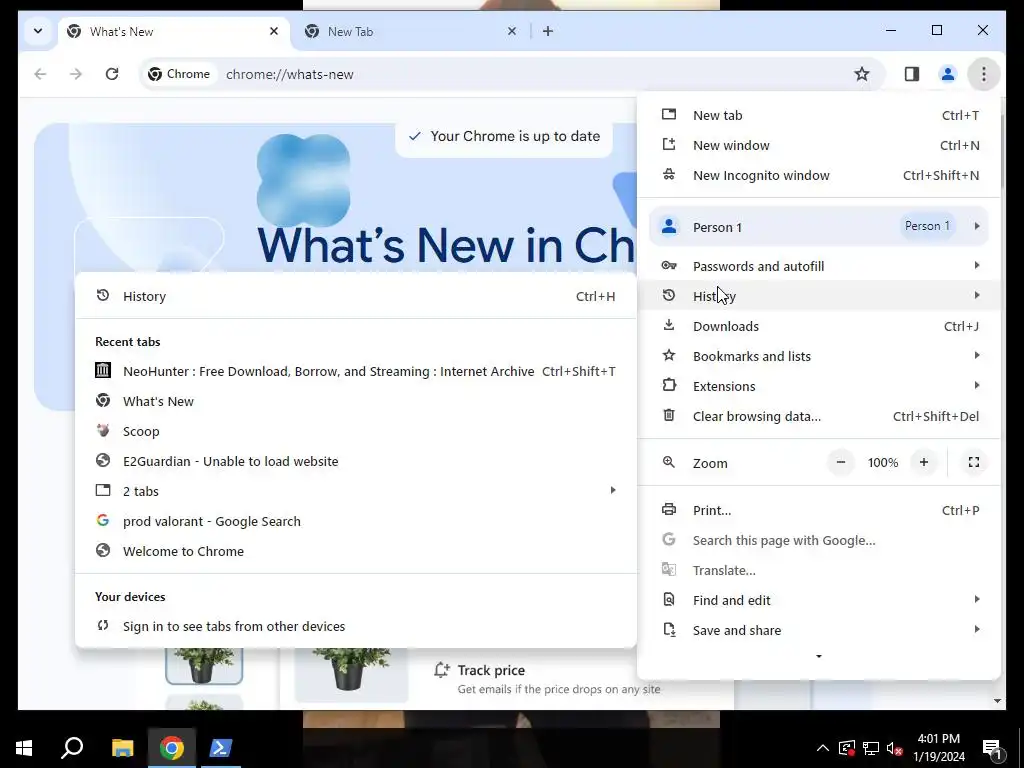Click the security tray icon with red badge
Image resolution: width=1024 pixels, height=768 pixels.
pyautogui.click(x=847, y=748)
